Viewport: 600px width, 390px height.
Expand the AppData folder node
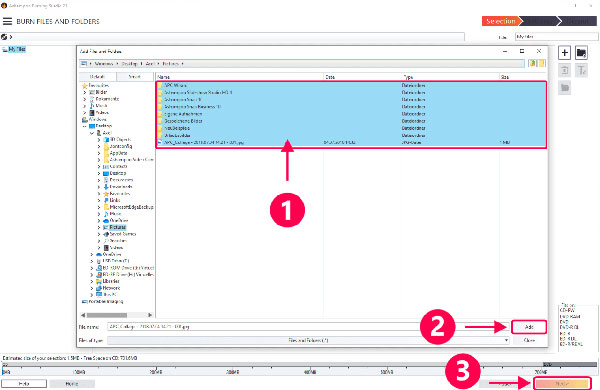pos(99,153)
